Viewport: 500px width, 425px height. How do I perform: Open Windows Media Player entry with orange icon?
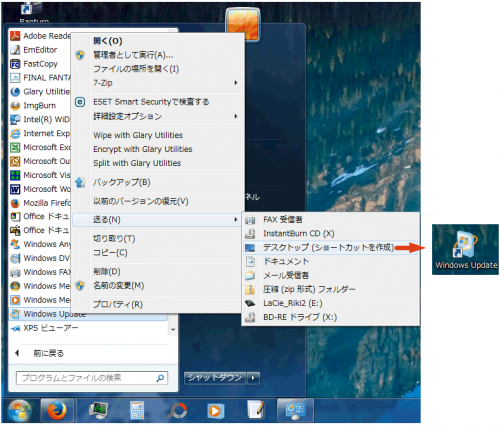point(40,300)
